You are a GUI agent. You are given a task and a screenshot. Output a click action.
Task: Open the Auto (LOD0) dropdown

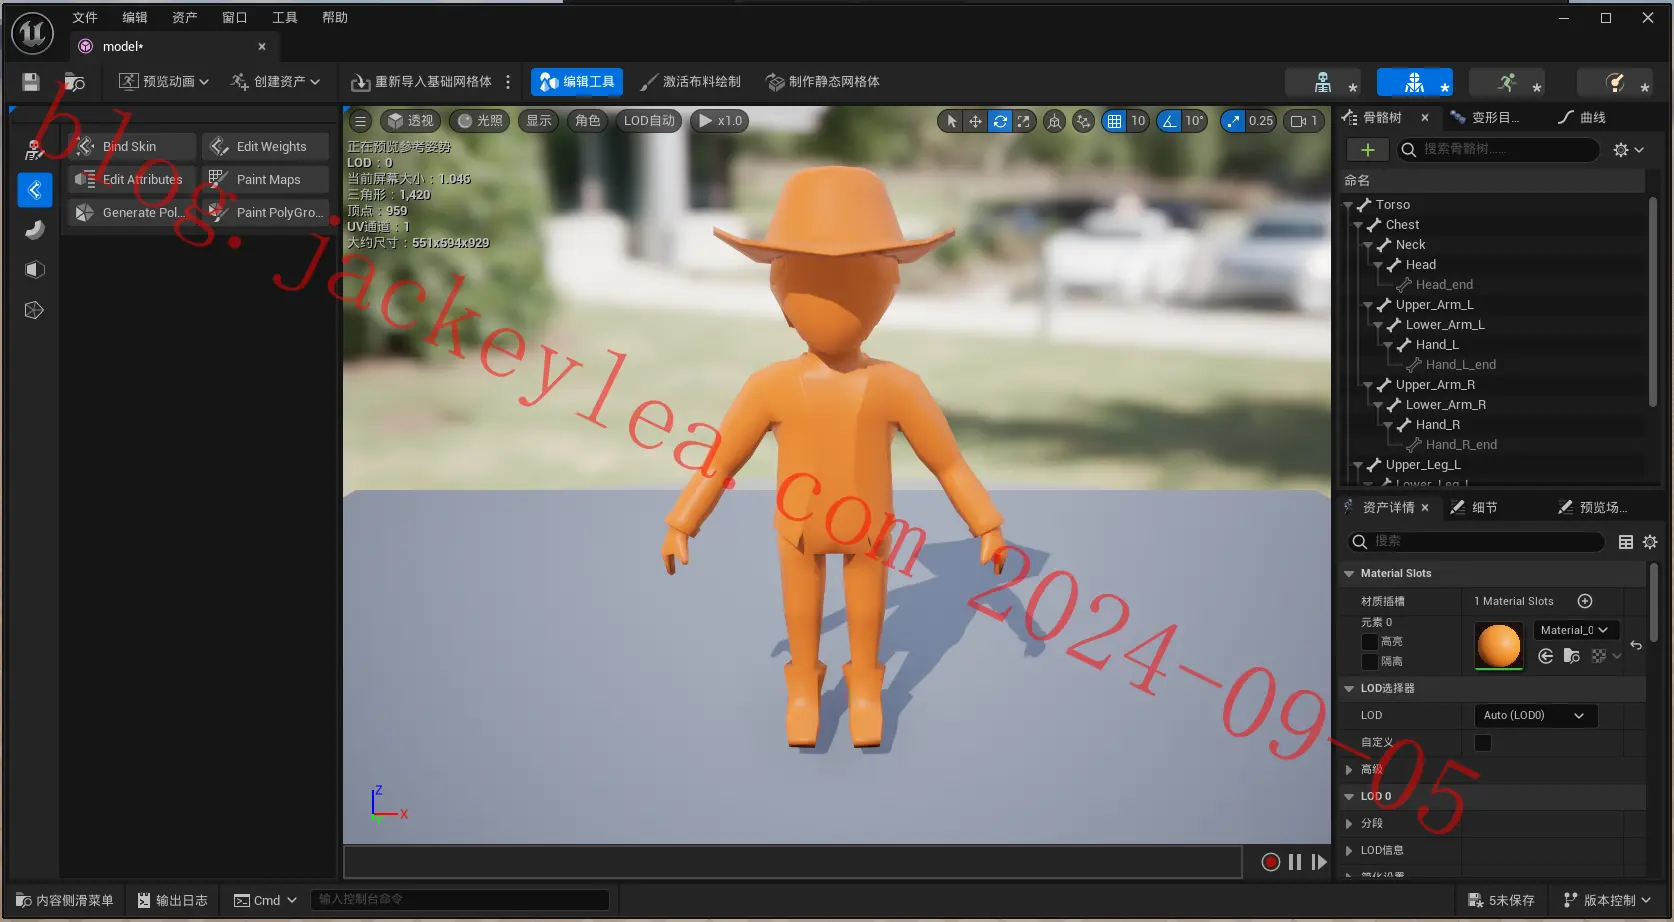[x=1535, y=716]
